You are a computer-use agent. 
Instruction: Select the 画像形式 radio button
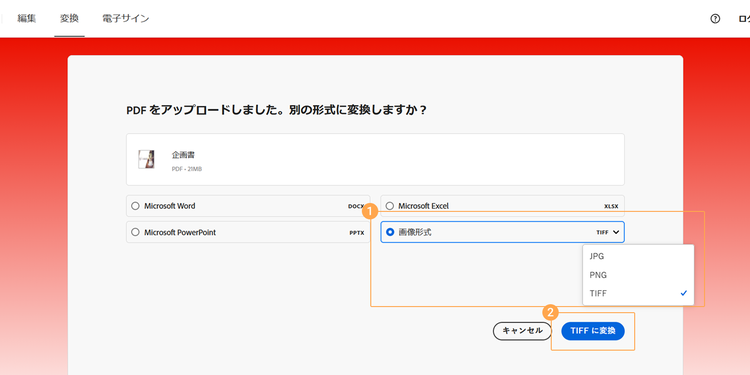pyautogui.click(x=390, y=232)
